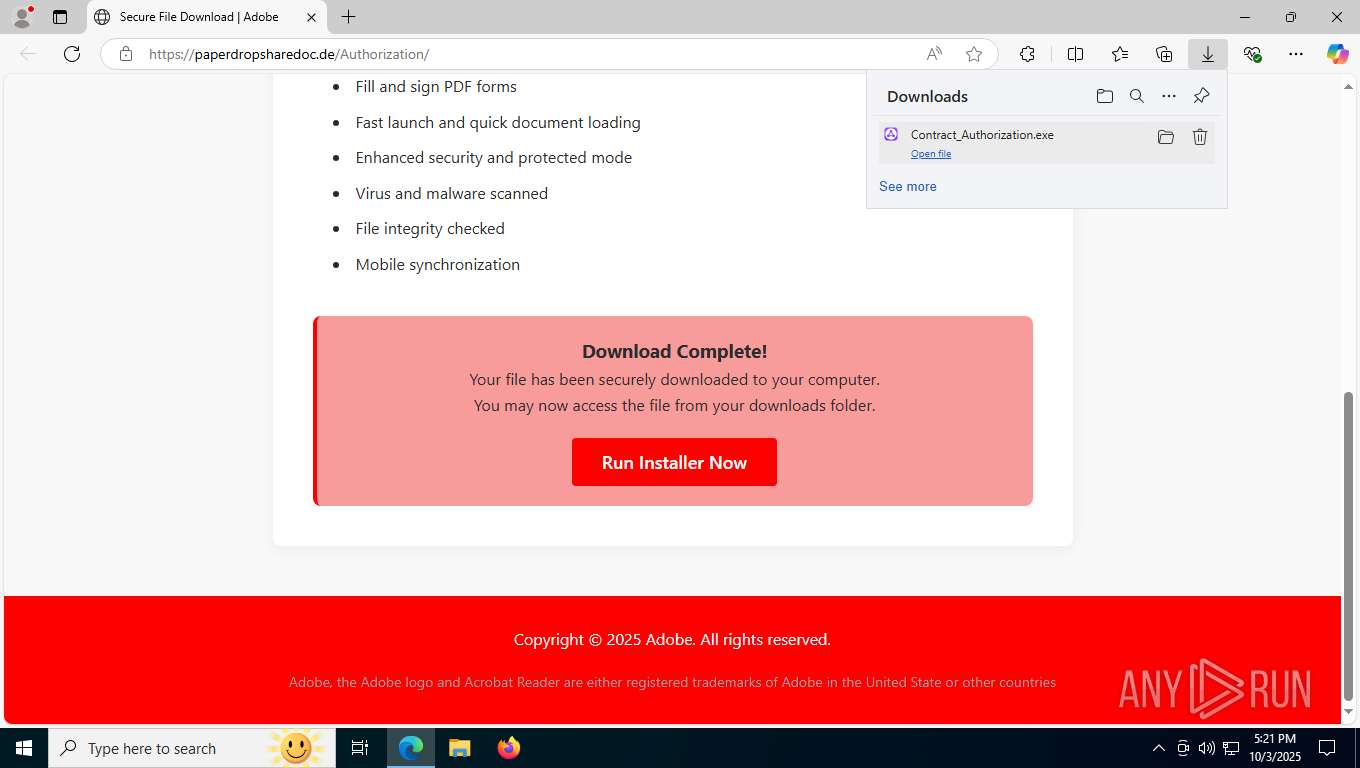Select the Secure File Download | Adobe tab
Screen dimensions: 1360x768
coord(206,17)
